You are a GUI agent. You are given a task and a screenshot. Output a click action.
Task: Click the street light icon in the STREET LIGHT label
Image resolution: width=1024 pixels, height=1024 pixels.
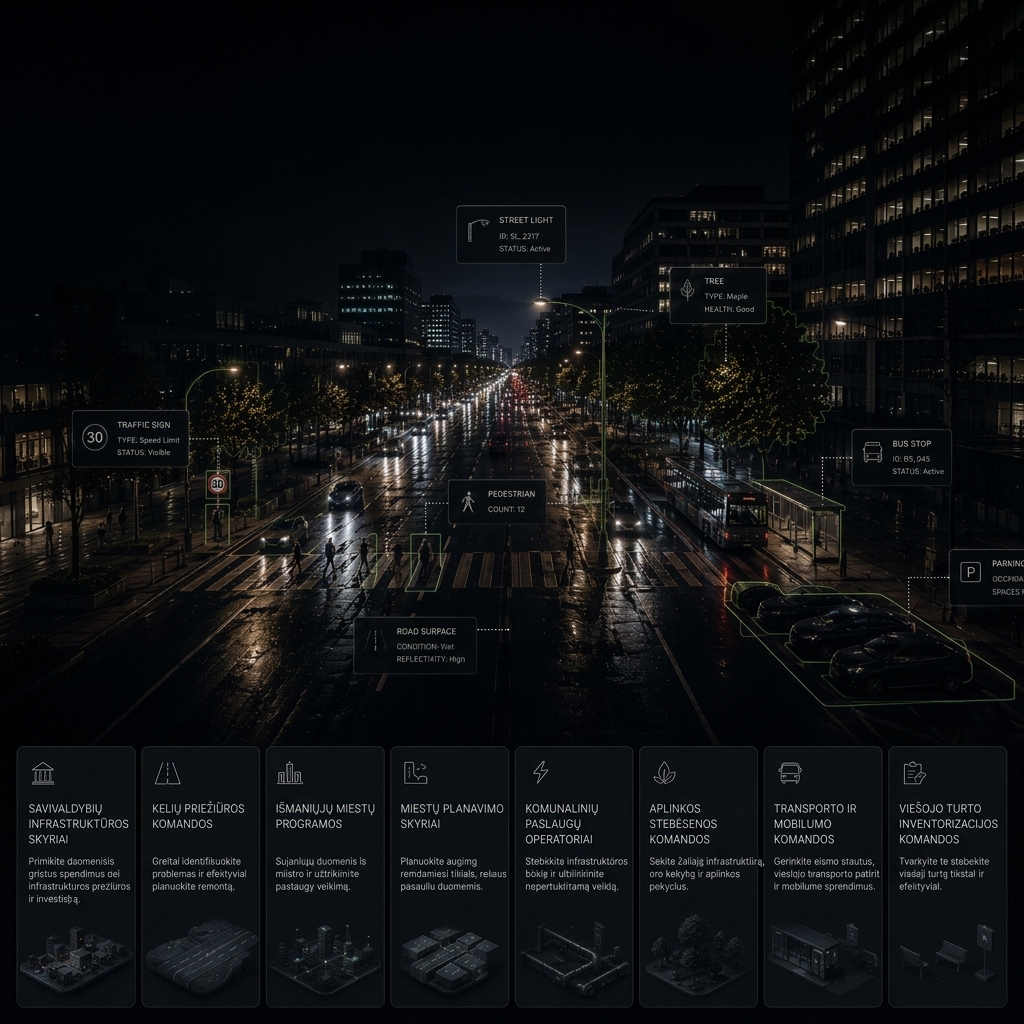[478, 230]
